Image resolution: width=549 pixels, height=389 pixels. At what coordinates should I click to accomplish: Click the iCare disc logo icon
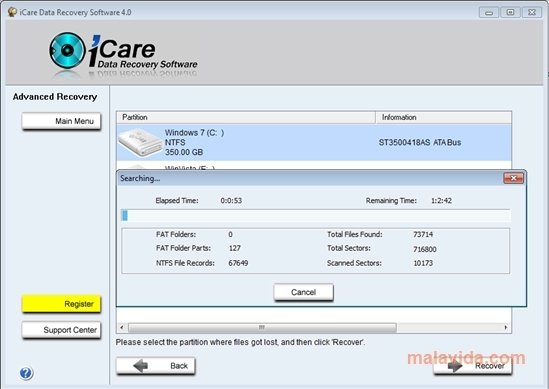tap(67, 50)
